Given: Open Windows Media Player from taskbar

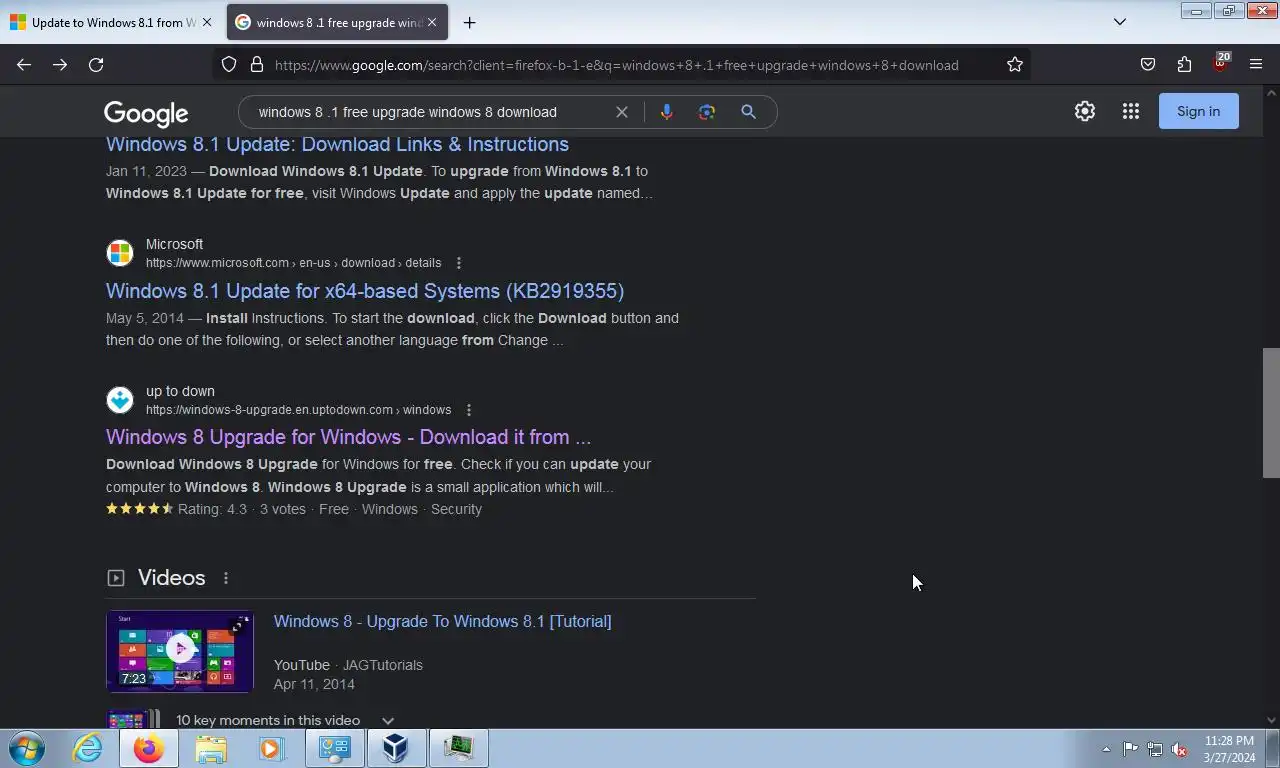Looking at the screenshot, I should [x=272, y=748].
